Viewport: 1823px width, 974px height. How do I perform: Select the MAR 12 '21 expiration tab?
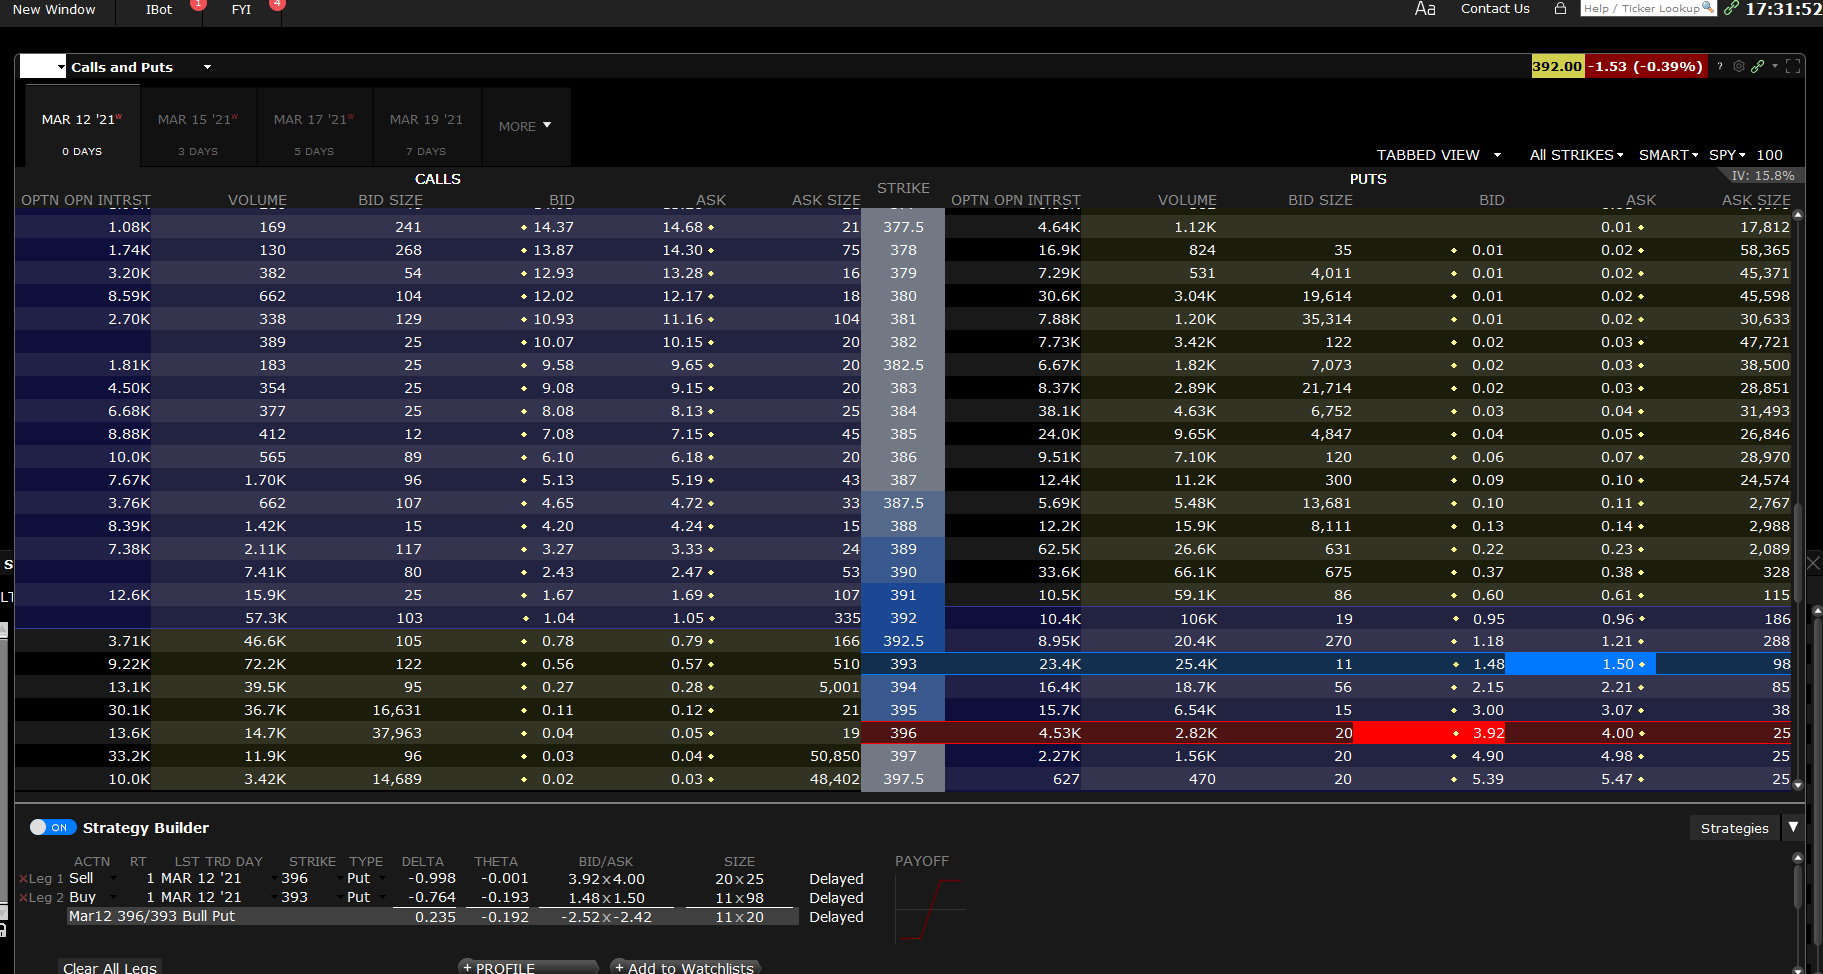pyautogui.click(x=82, y=128)
